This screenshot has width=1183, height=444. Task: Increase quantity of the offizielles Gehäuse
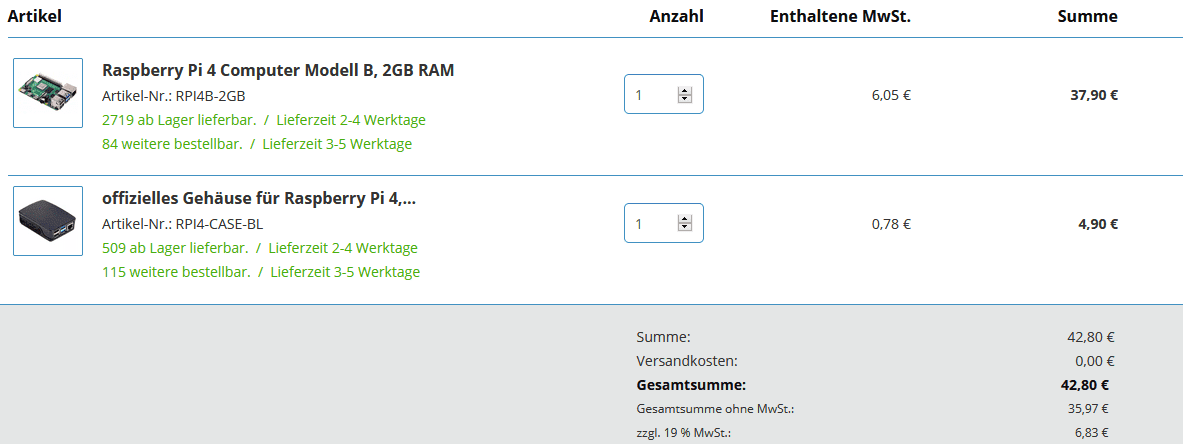[x=685, y=219]
